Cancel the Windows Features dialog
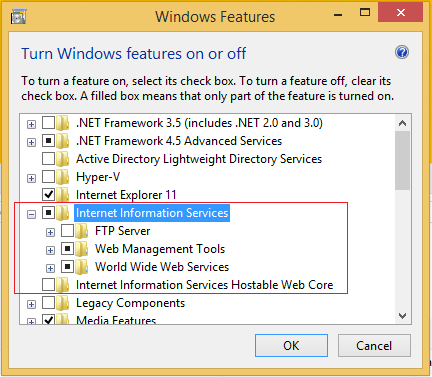 tap(374, 346)
